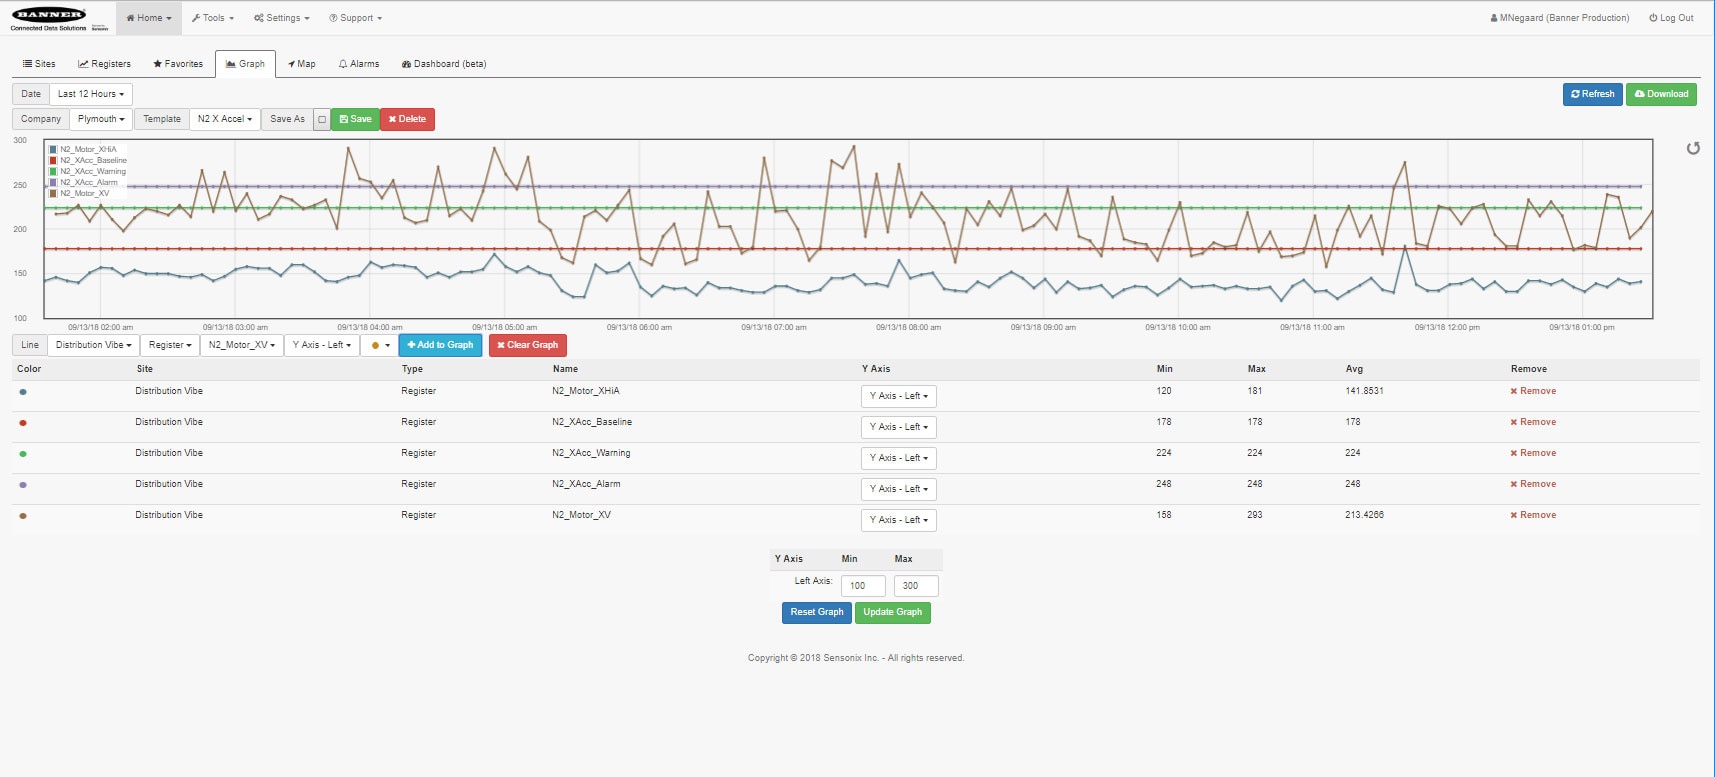Download the graph data
Screen dimensions: 1715x777
click(x=1660, y=94)
